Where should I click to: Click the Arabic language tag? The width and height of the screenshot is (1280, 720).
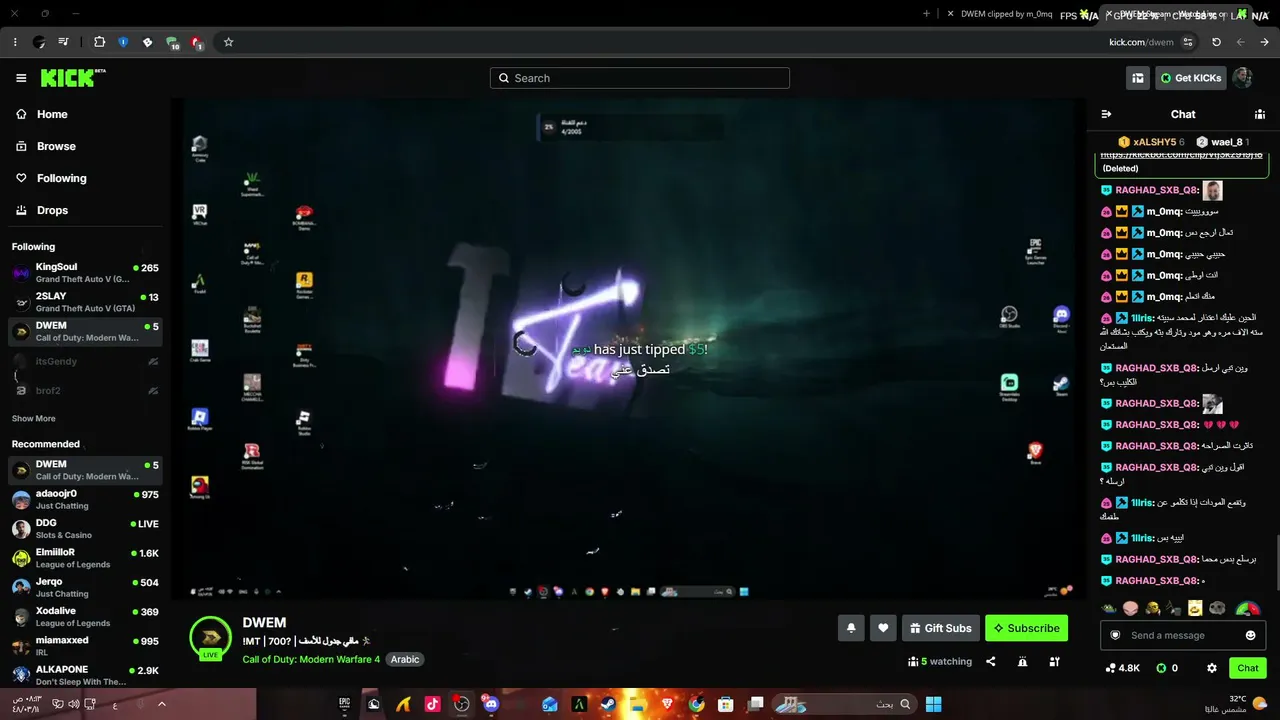[x=405, y=659]
